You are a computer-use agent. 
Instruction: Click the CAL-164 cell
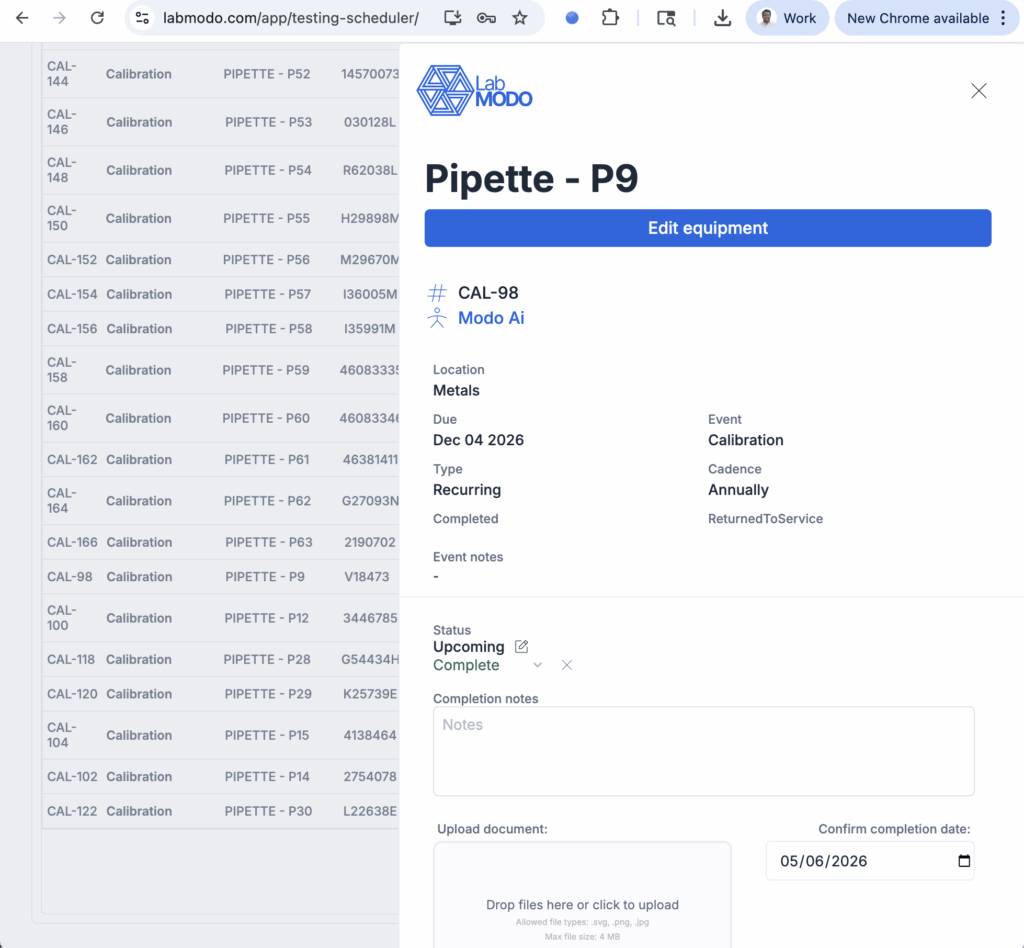pyautogui.click(x=62, y=501)
